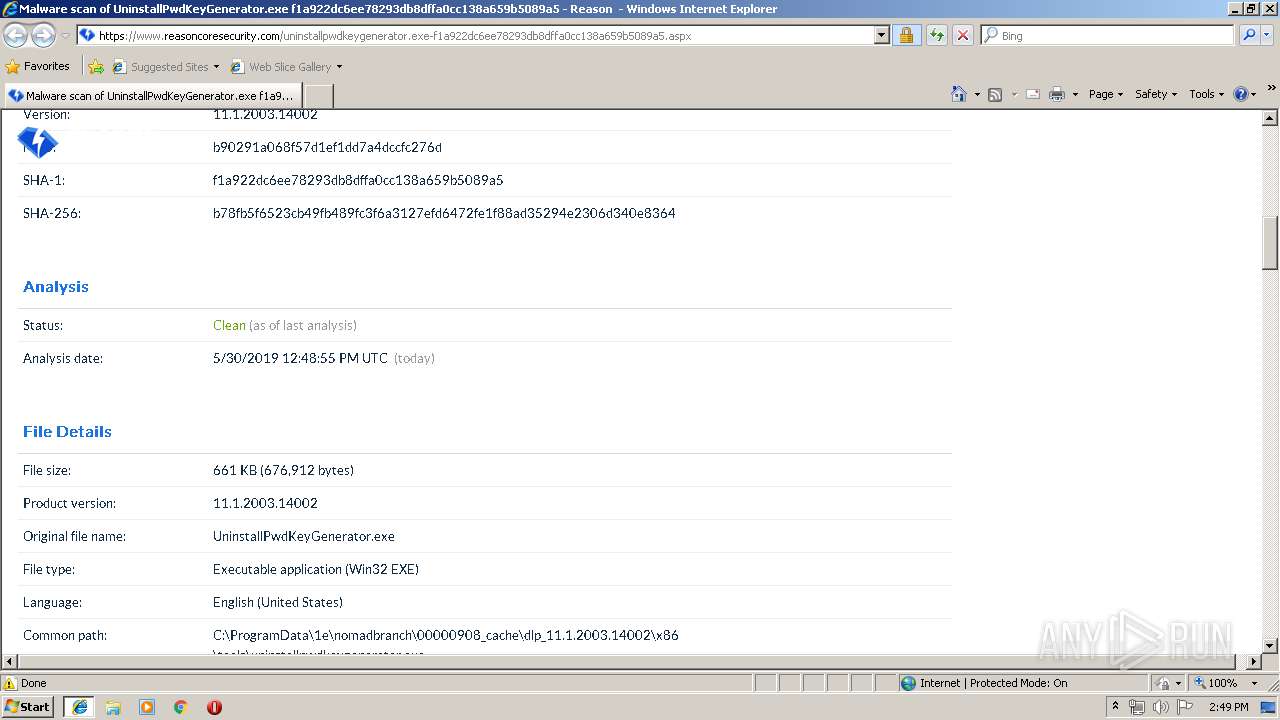Expand the Suggested Sites dropdown arrow
This screenshot has width=1280, height=720.
pyautogui.click(x=216, y=67)
